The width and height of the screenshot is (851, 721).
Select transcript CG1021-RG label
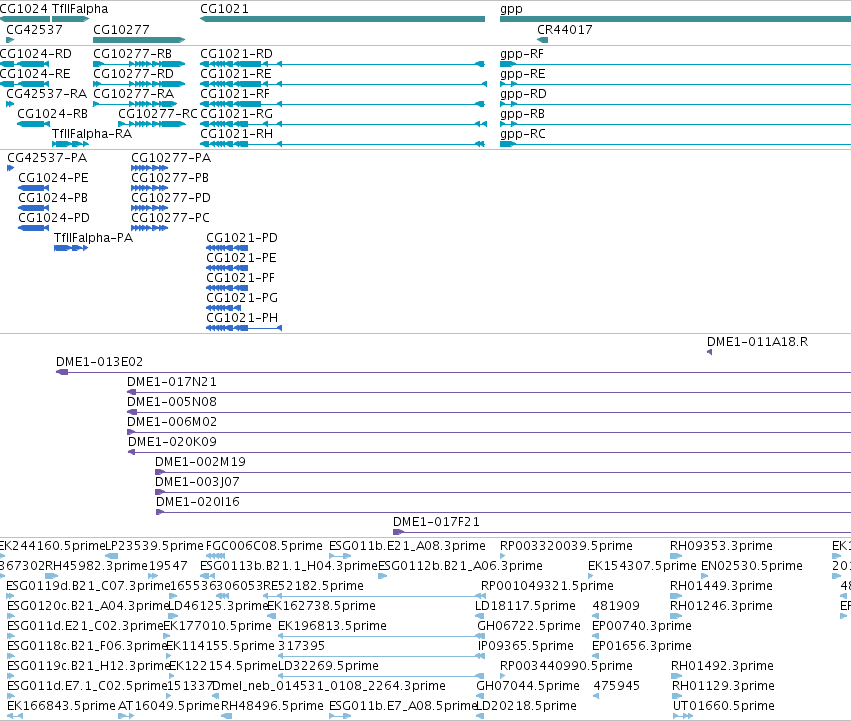pyautogui.click(x=237, y=114)
